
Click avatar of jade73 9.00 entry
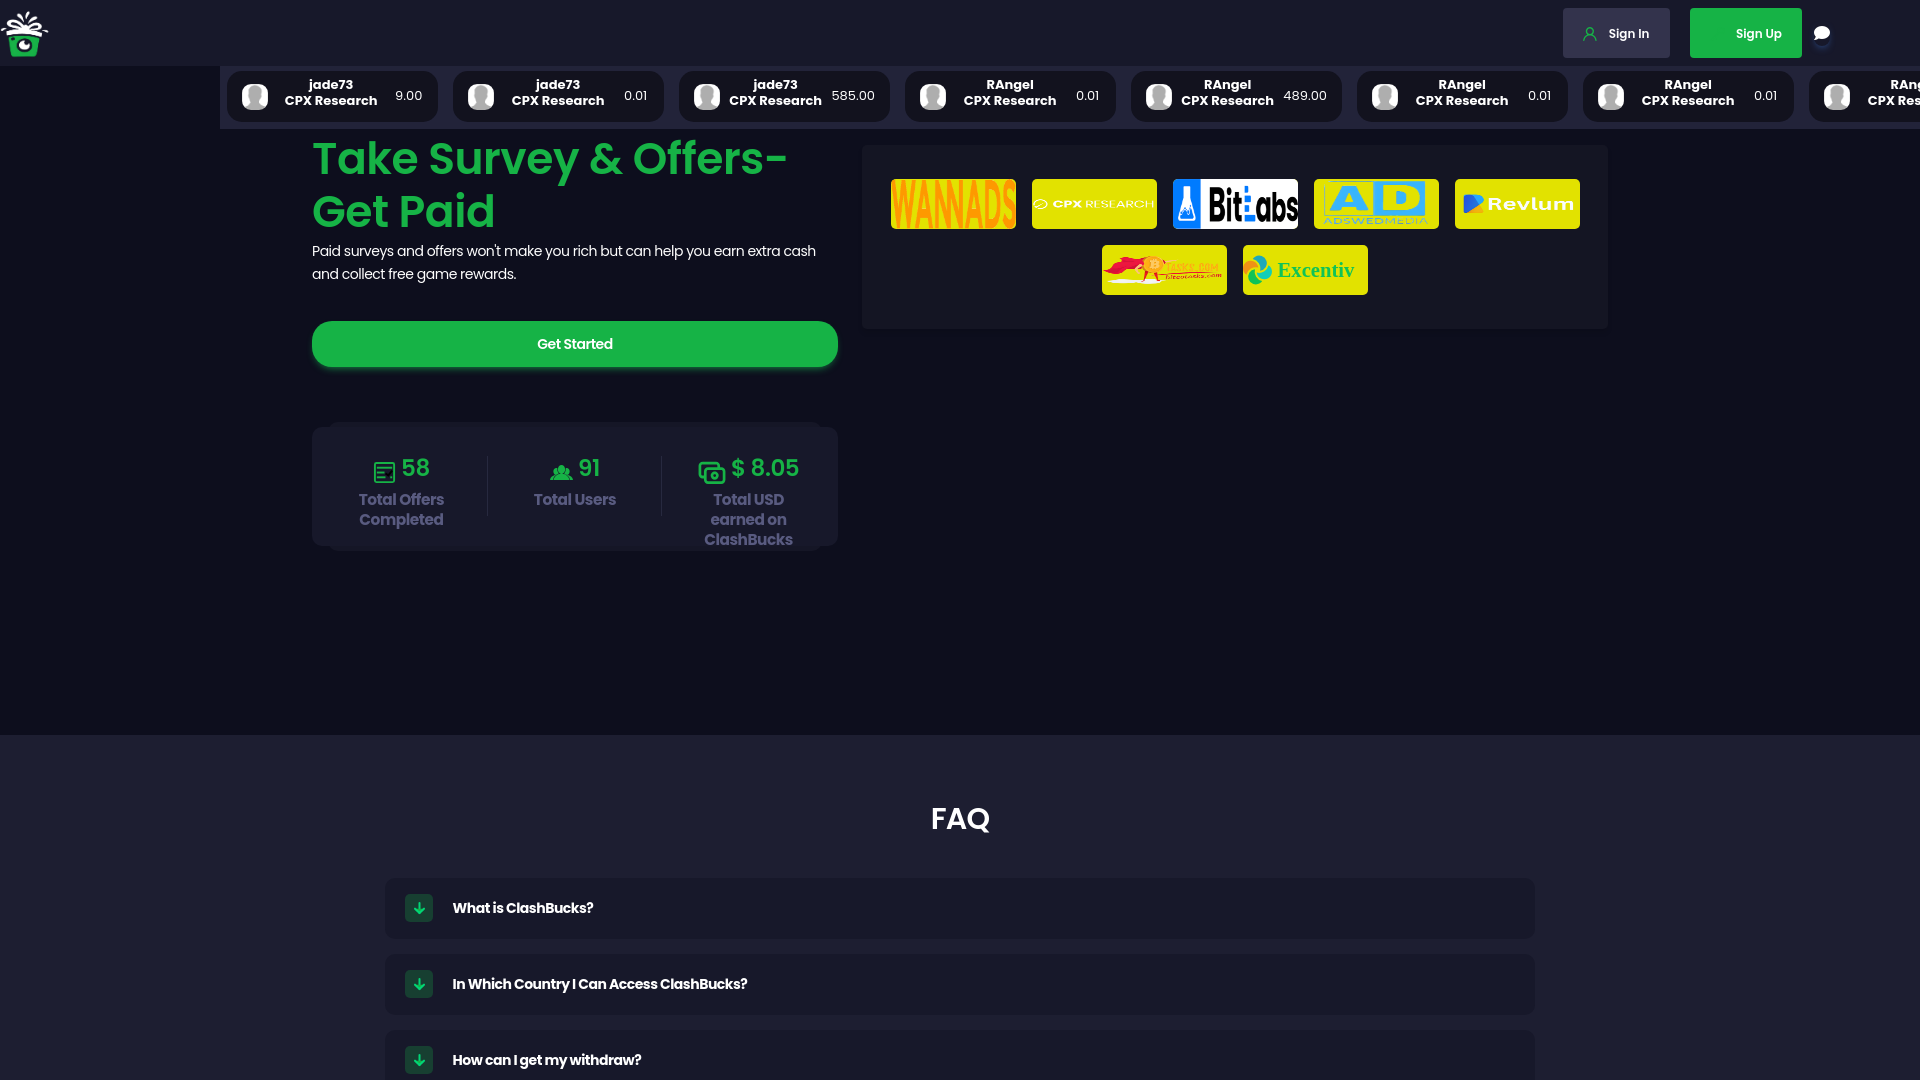255,96
